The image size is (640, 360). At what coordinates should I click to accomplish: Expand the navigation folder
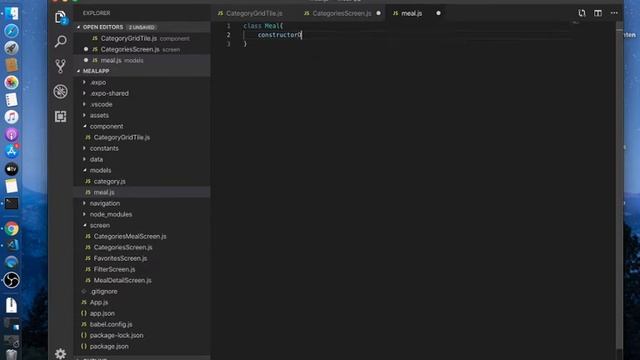105,203
